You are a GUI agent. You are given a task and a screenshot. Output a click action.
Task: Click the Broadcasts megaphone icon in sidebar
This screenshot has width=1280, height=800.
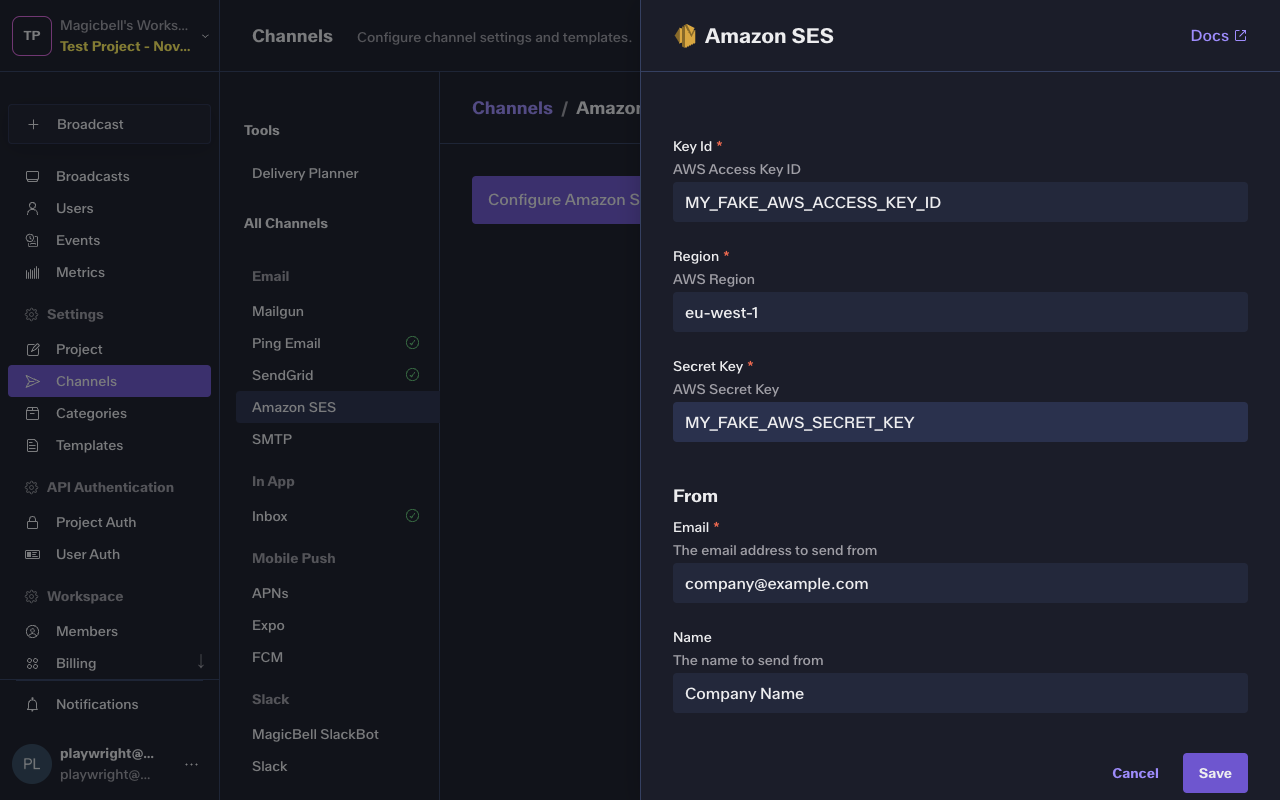point(32,176)
